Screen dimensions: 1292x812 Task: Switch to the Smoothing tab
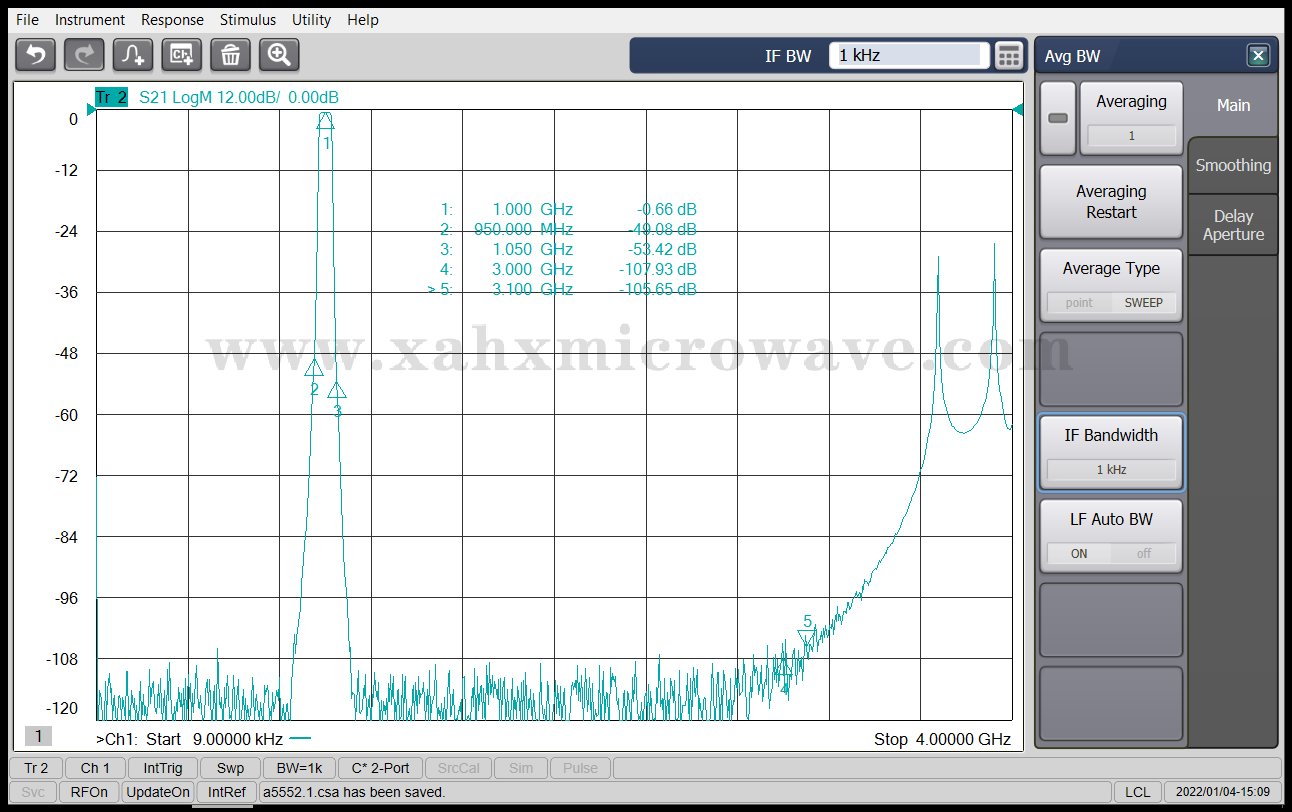point(1233,166)
